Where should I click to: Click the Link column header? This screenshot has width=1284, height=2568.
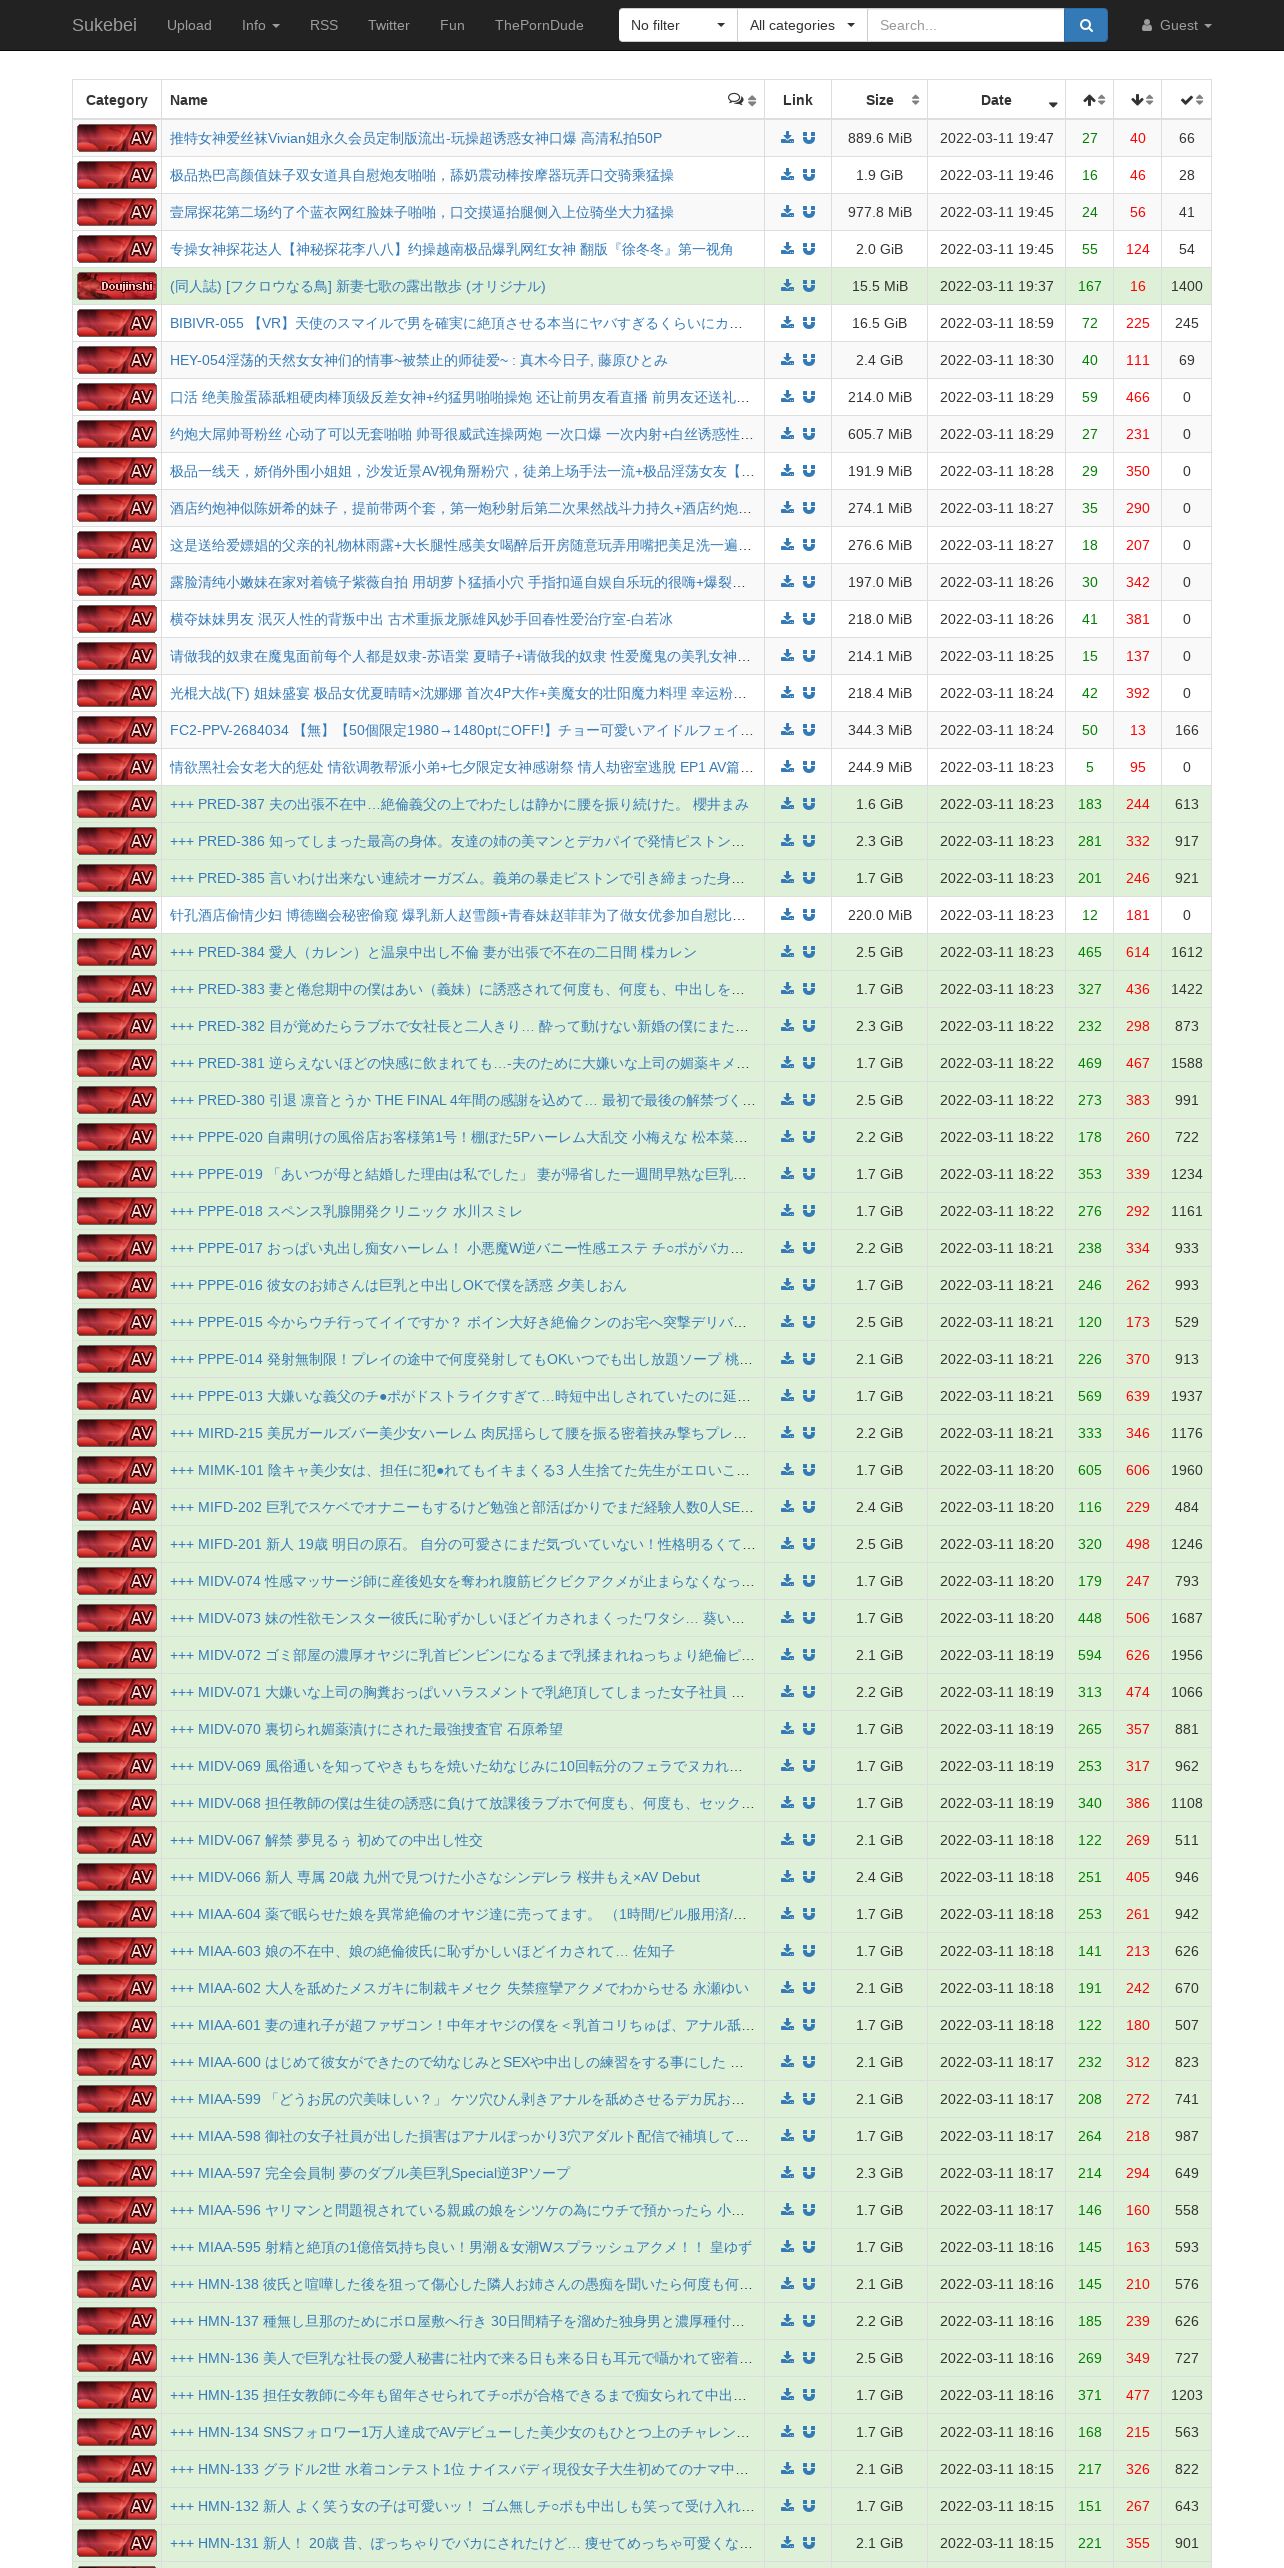pyautogui.click(x=798, y=100)
